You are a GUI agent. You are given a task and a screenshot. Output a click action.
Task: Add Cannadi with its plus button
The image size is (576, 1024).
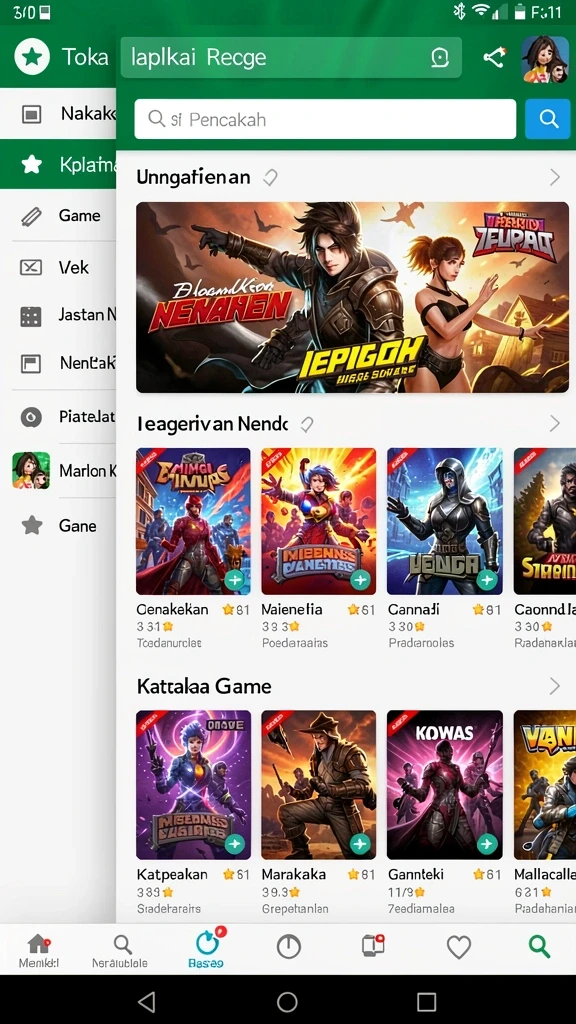(x=486, y=579)
